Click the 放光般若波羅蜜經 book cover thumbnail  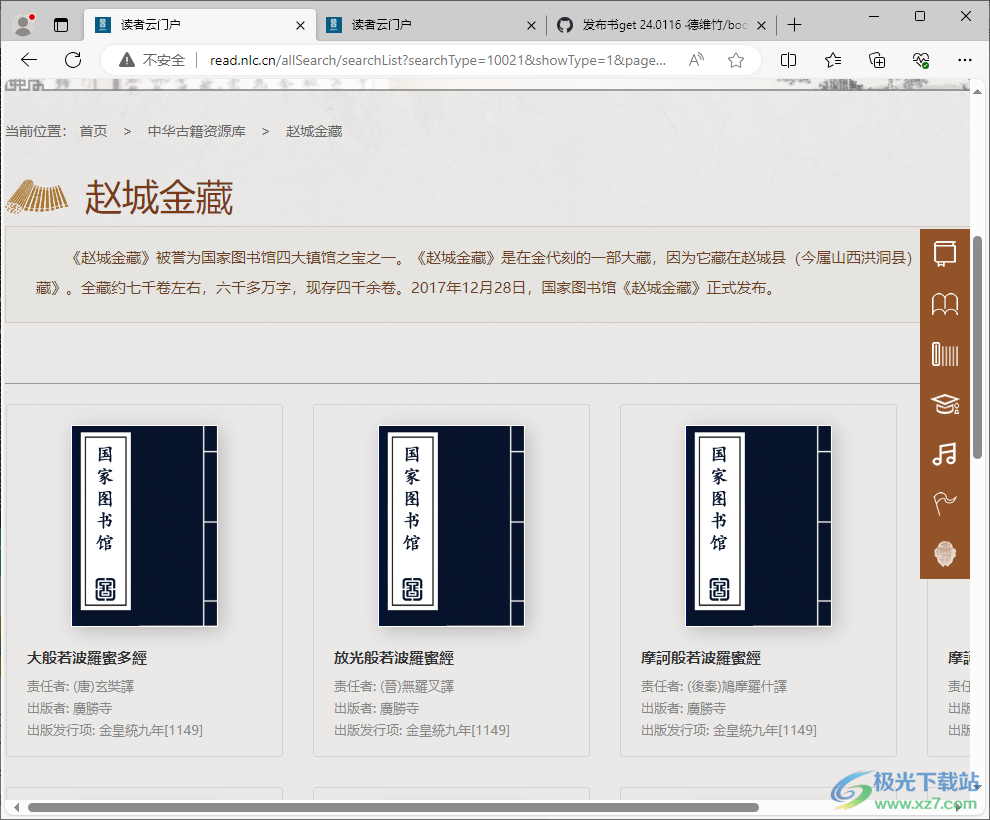[450, 527]
